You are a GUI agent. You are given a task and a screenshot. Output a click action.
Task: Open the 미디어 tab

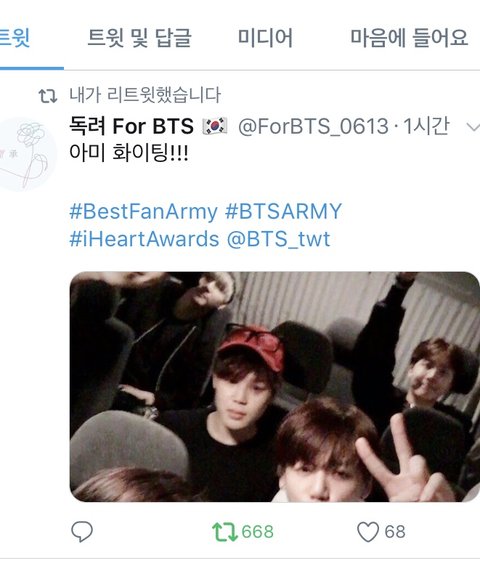coord(265,37)
